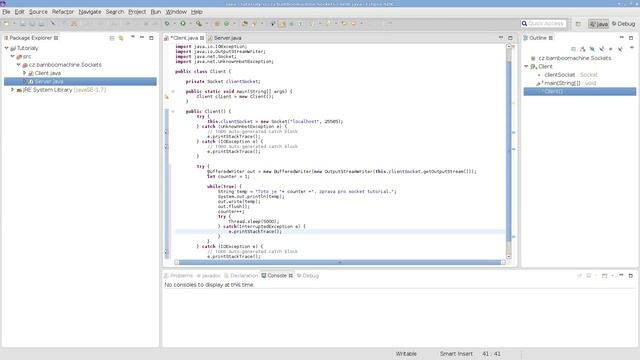Close the Client.java editor tab
The width and height of the screenshot is (640, 360).
click(x=202, y=38)
